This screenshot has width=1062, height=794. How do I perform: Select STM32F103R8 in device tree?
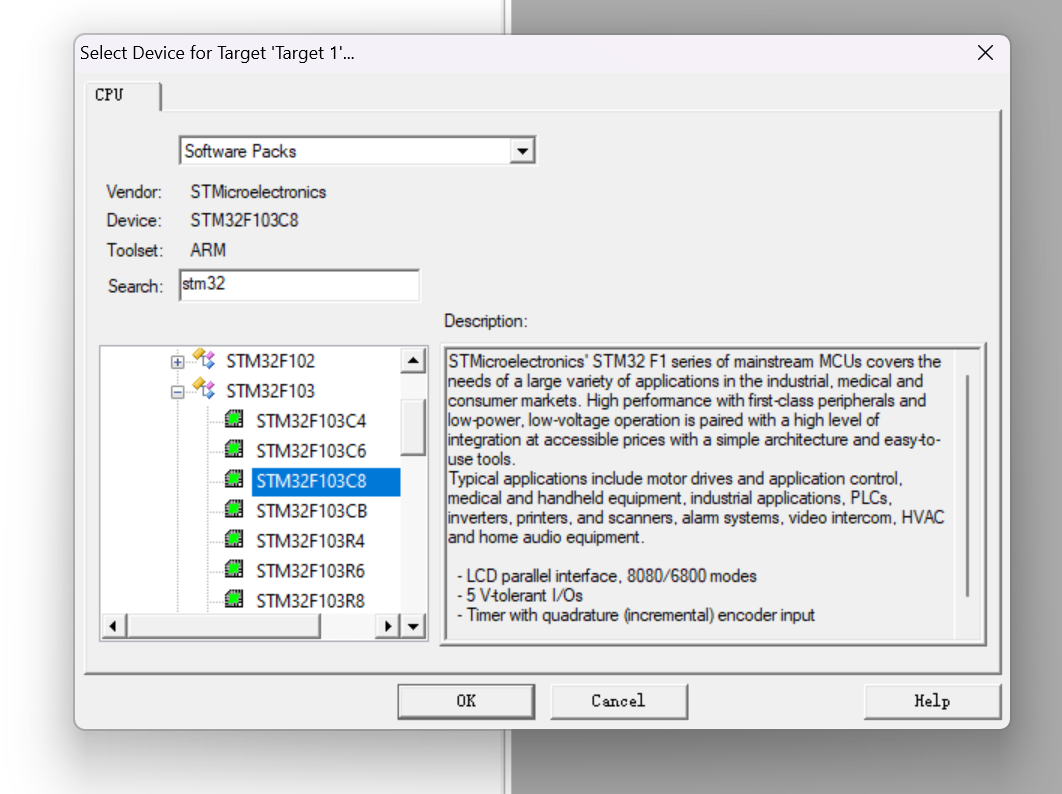point(310,601)
